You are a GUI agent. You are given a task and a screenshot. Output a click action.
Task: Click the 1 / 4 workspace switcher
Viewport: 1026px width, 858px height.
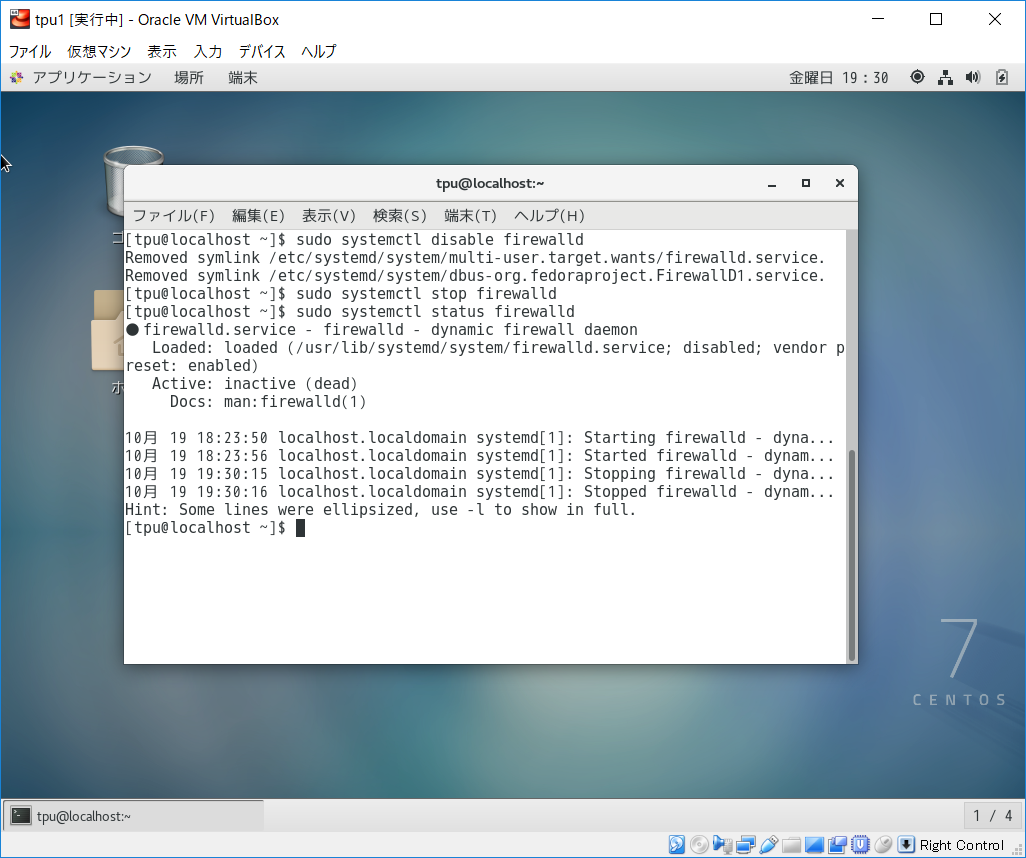click(x=993, y=816)
